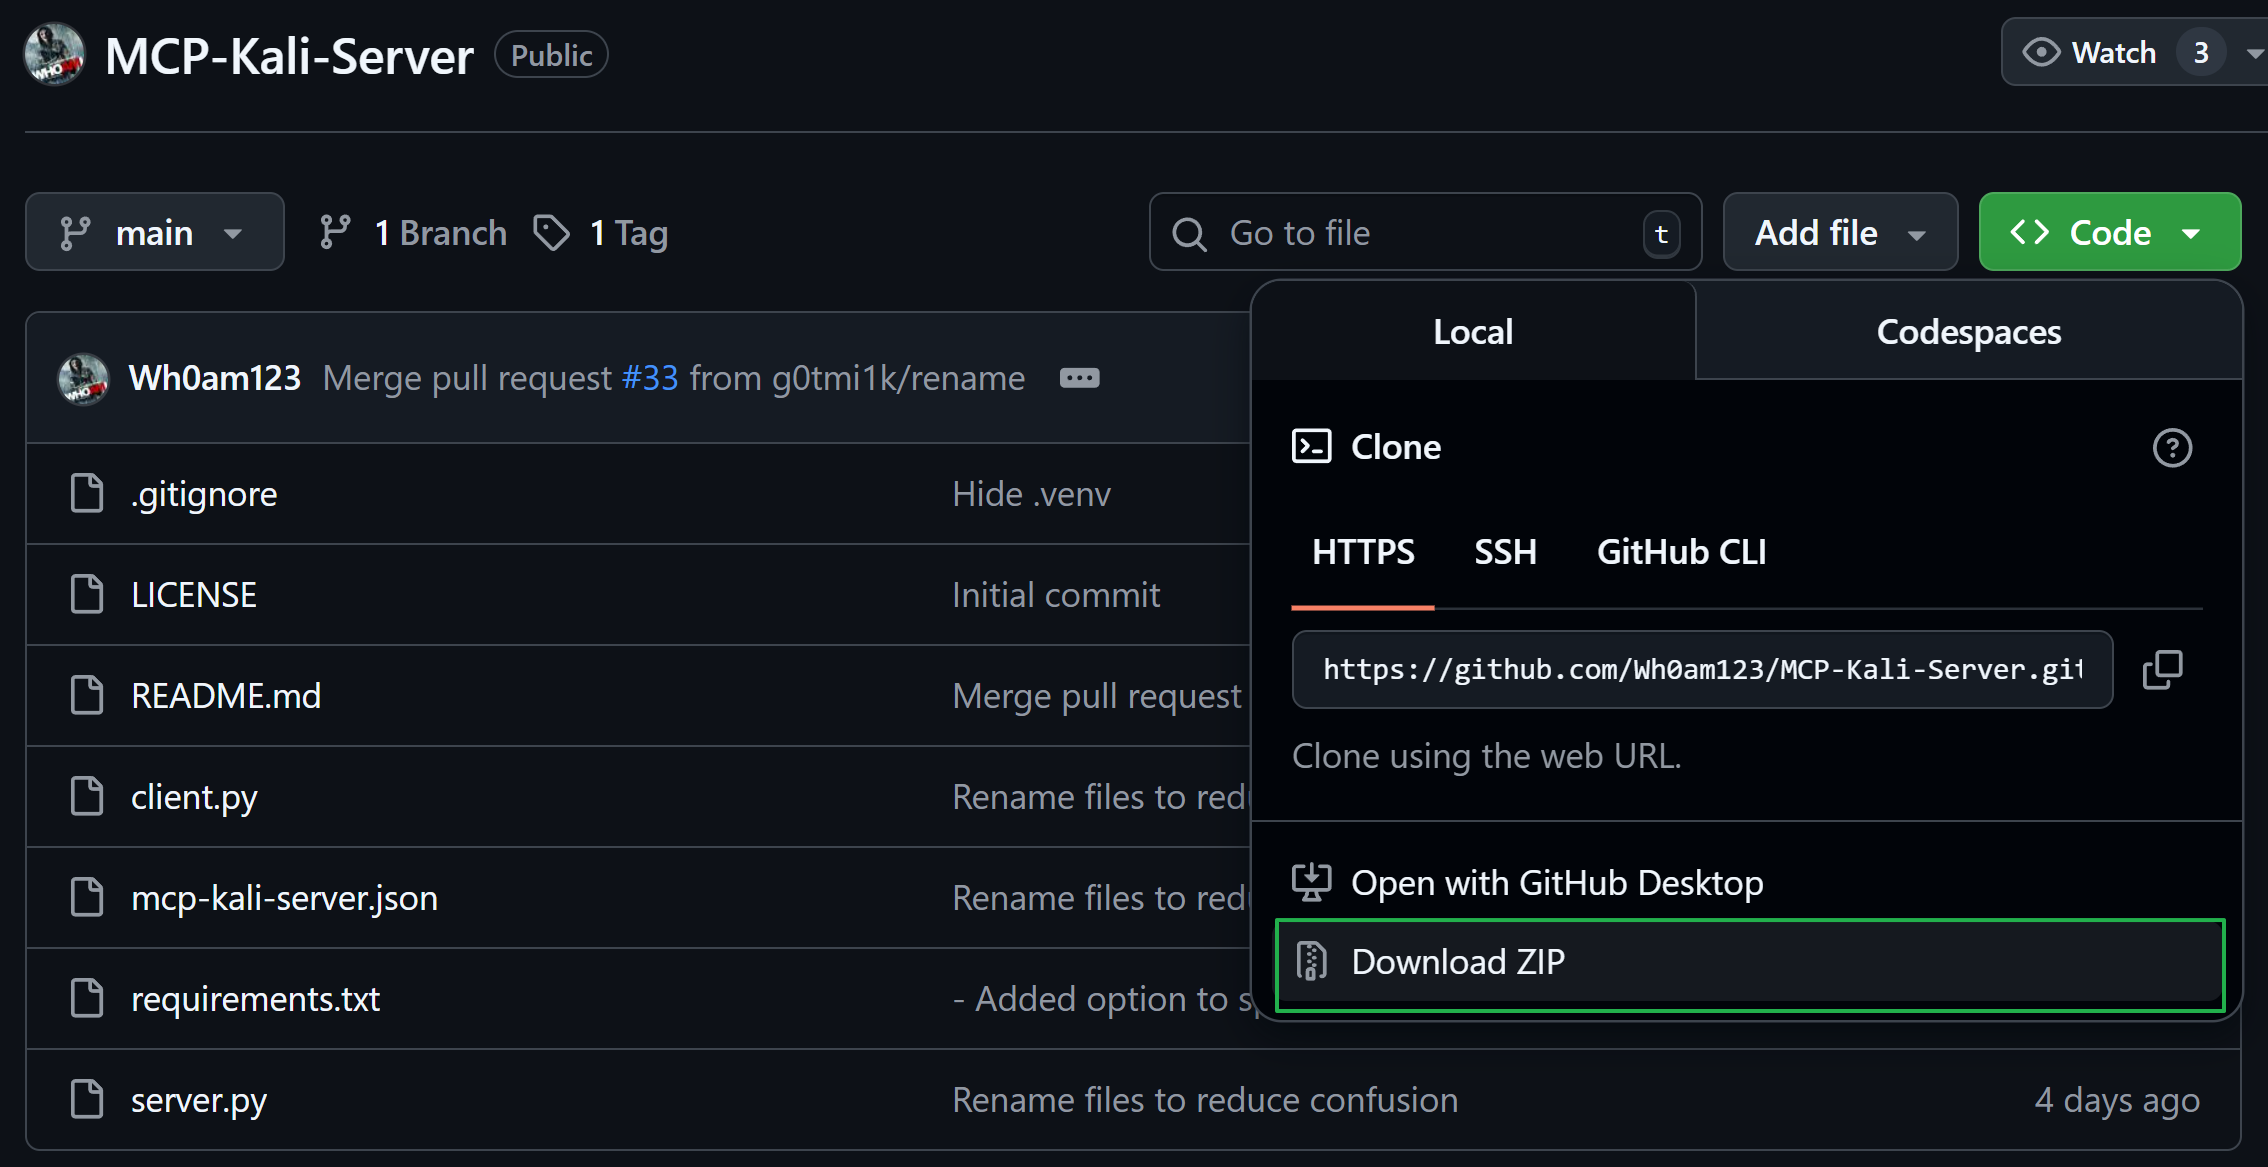Toggle the green Code dropdown

point(2109,232)
